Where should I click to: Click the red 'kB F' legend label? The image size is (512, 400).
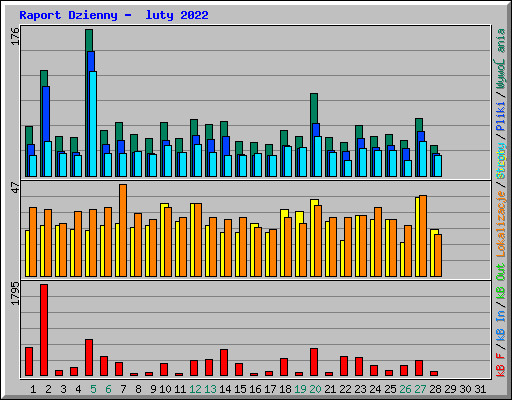(501, 364)
